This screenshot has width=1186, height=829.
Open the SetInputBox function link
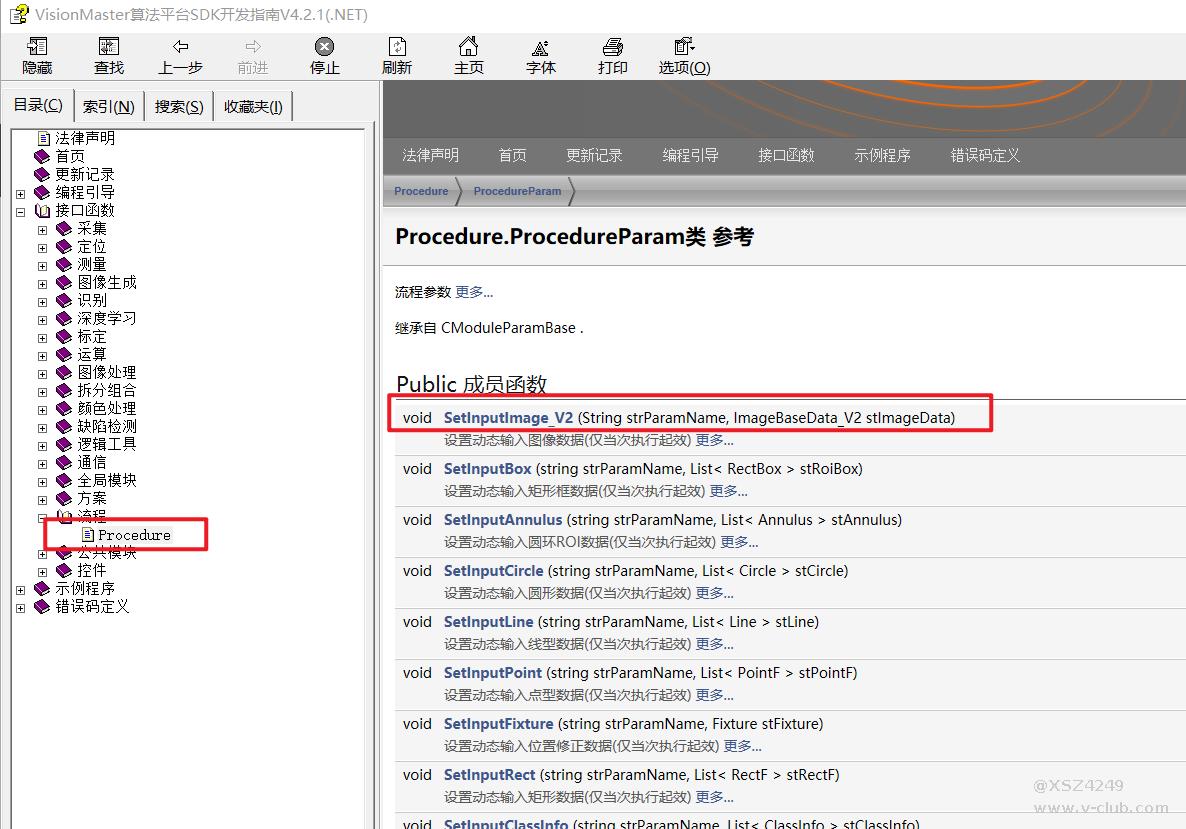pyautogui.click(x=488, y=469)
